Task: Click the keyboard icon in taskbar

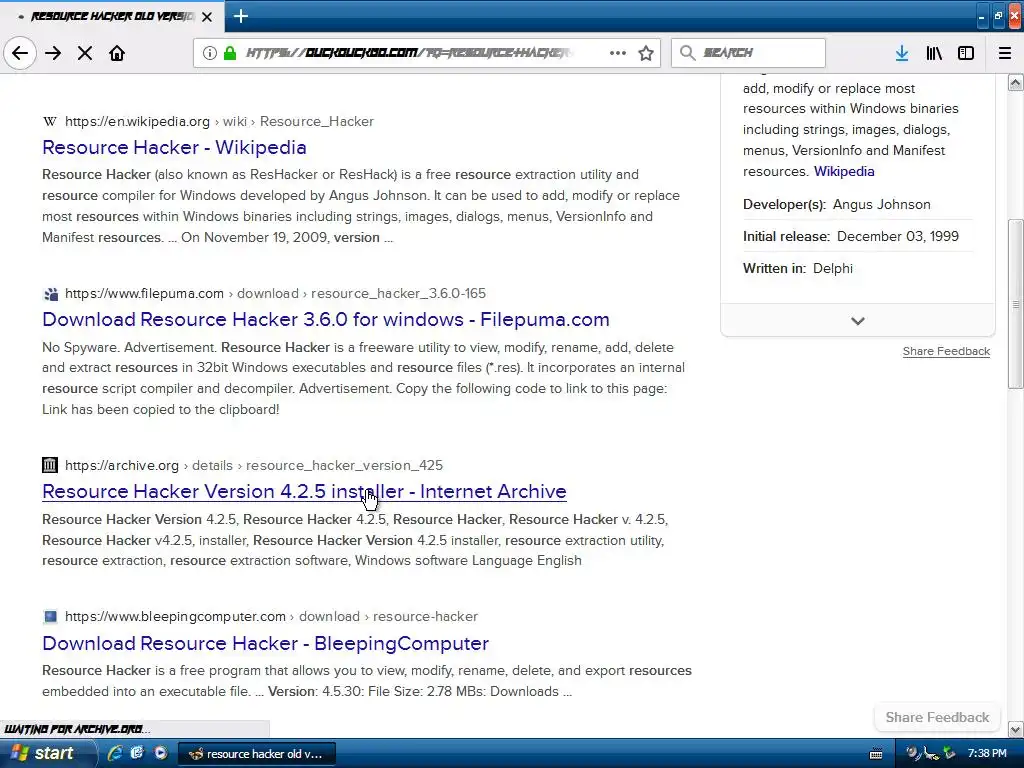Action: (876, 754)
